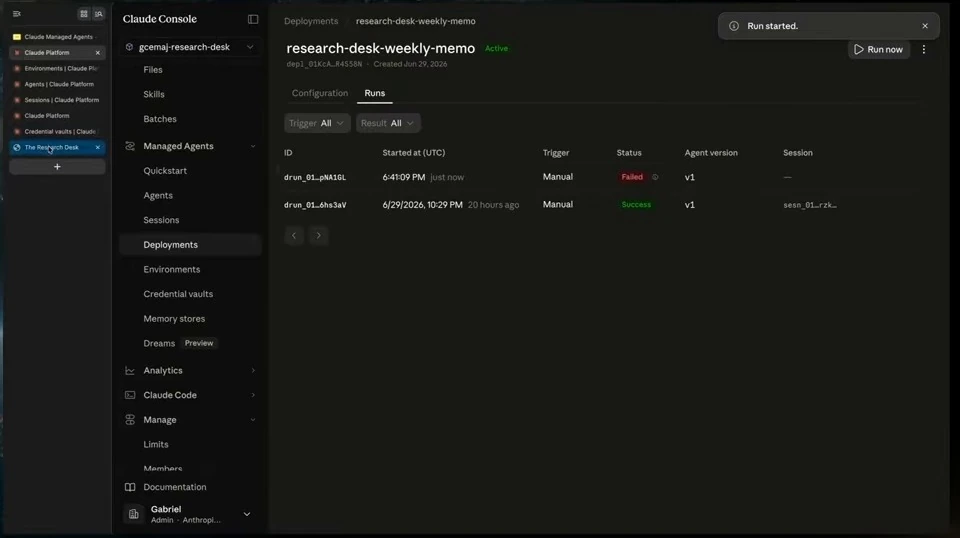This screenshot has width=960, height=538.
Task: Switch to Environments | Claude Platform browser tab
Action: (57, 69)
